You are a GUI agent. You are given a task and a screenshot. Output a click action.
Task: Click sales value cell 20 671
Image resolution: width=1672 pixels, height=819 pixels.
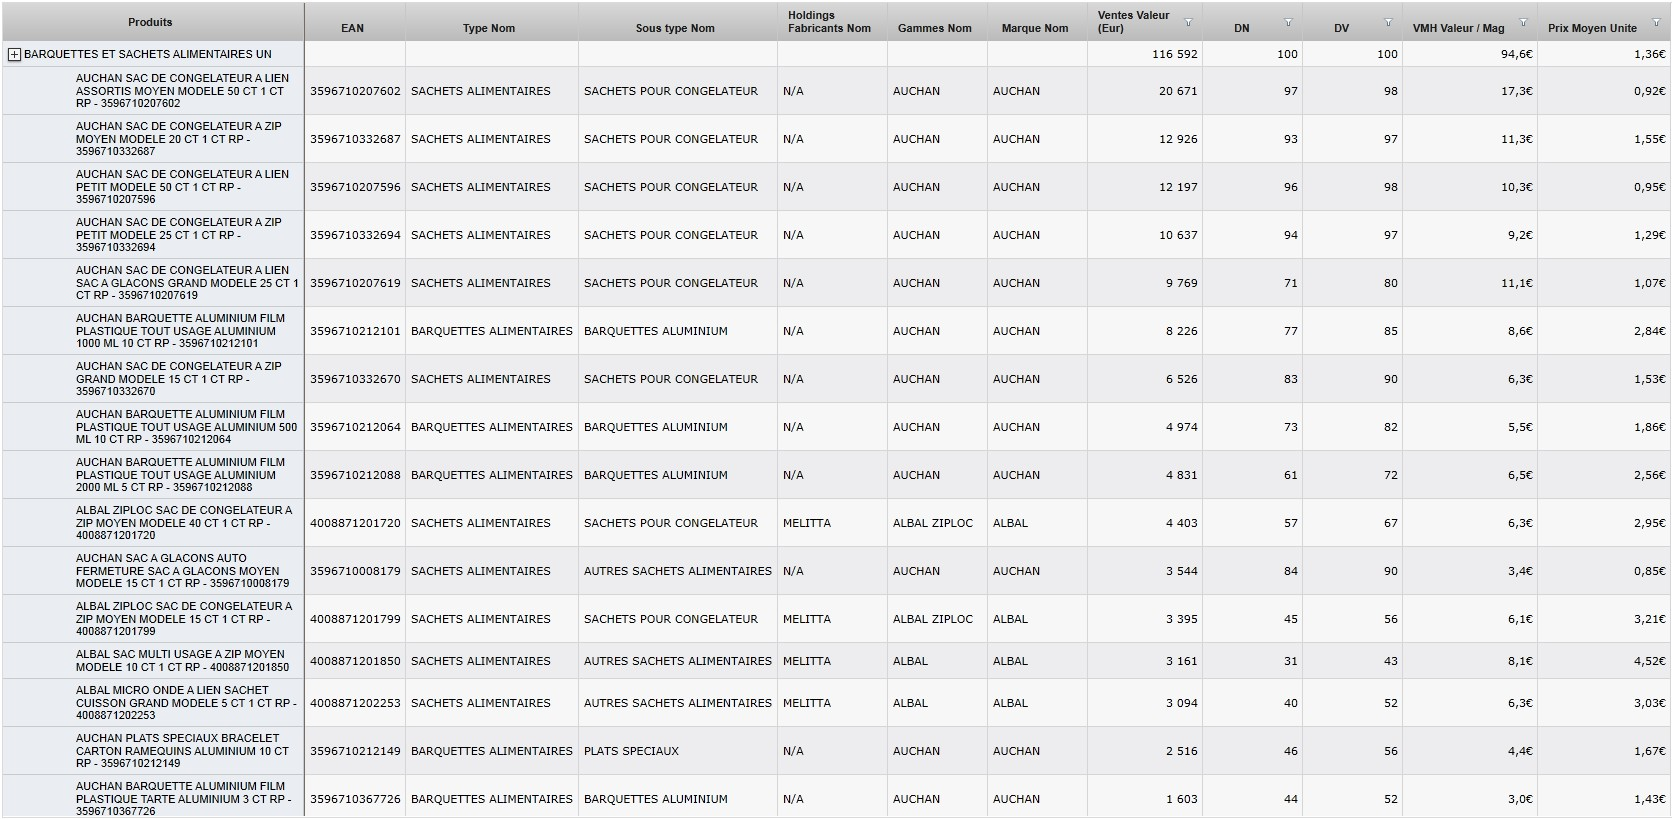[1178, 91]
